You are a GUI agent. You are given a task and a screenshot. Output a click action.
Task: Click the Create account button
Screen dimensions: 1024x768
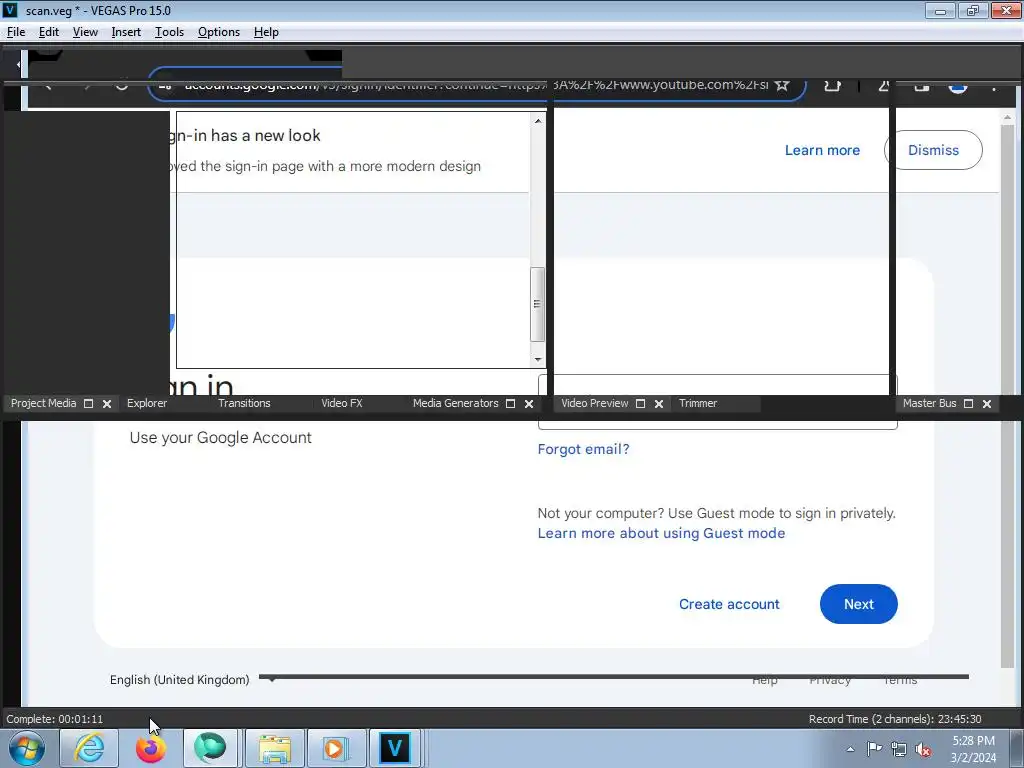[729, 604]
